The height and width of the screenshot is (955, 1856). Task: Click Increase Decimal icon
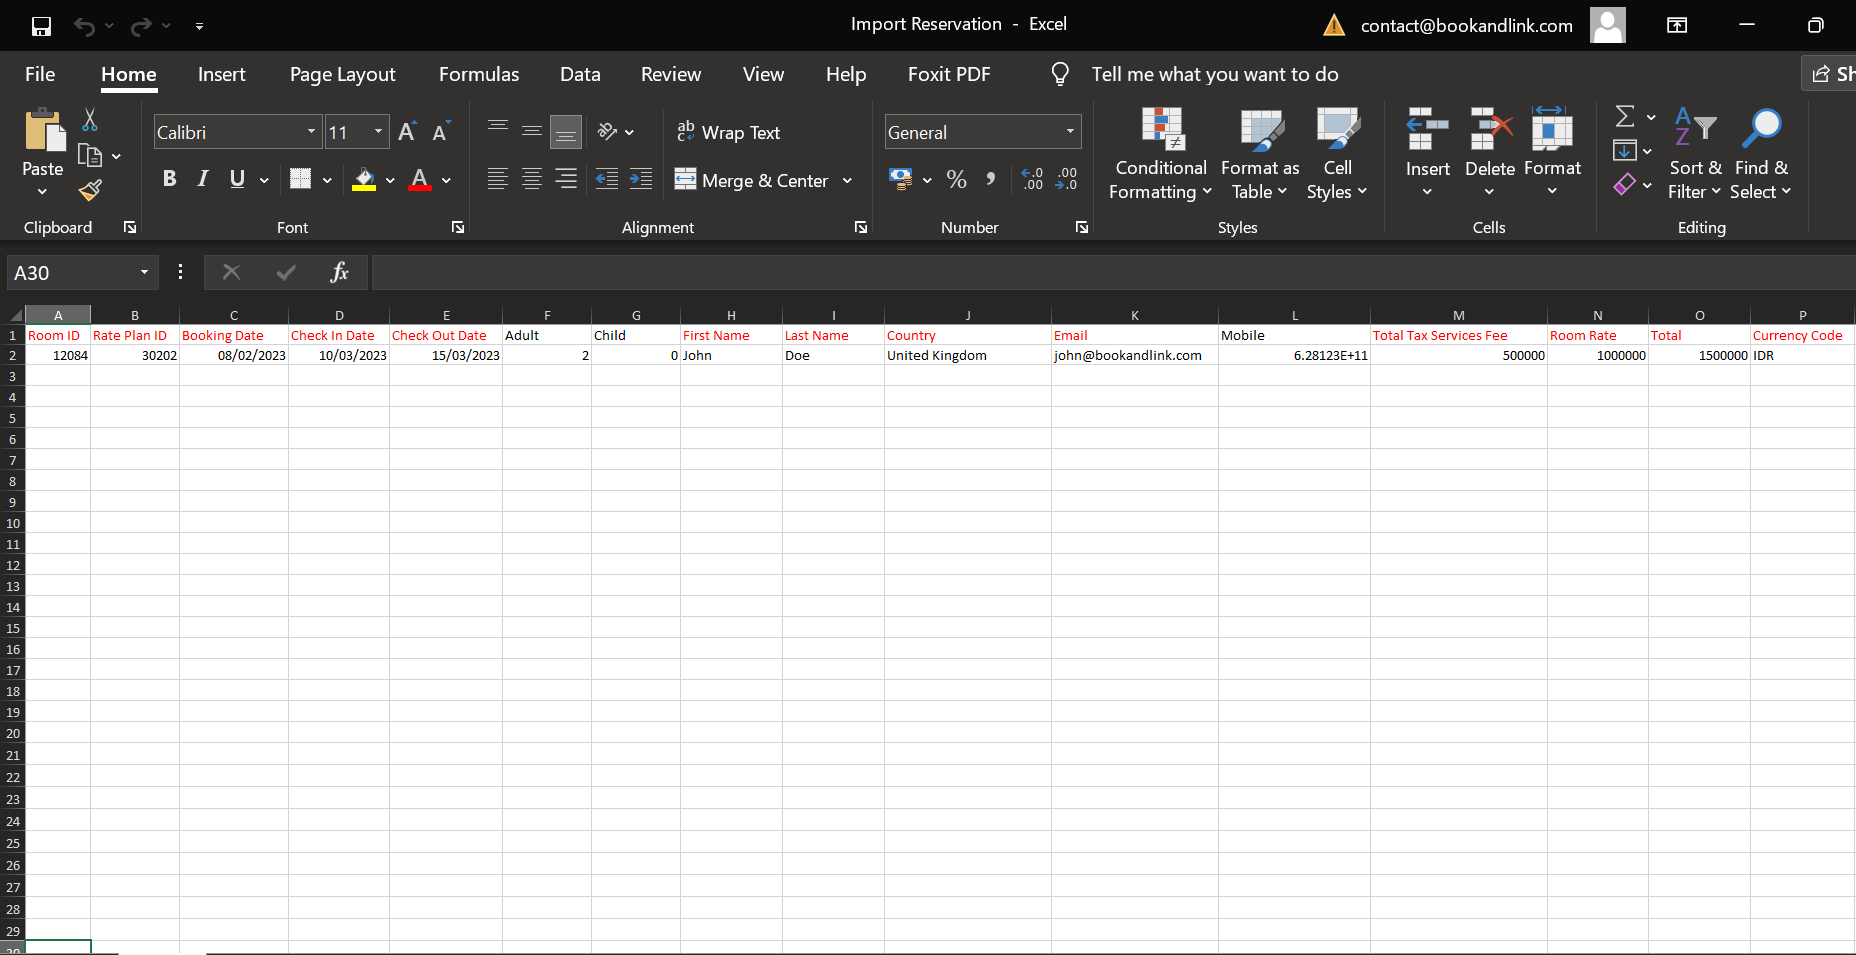(1032, 179)
